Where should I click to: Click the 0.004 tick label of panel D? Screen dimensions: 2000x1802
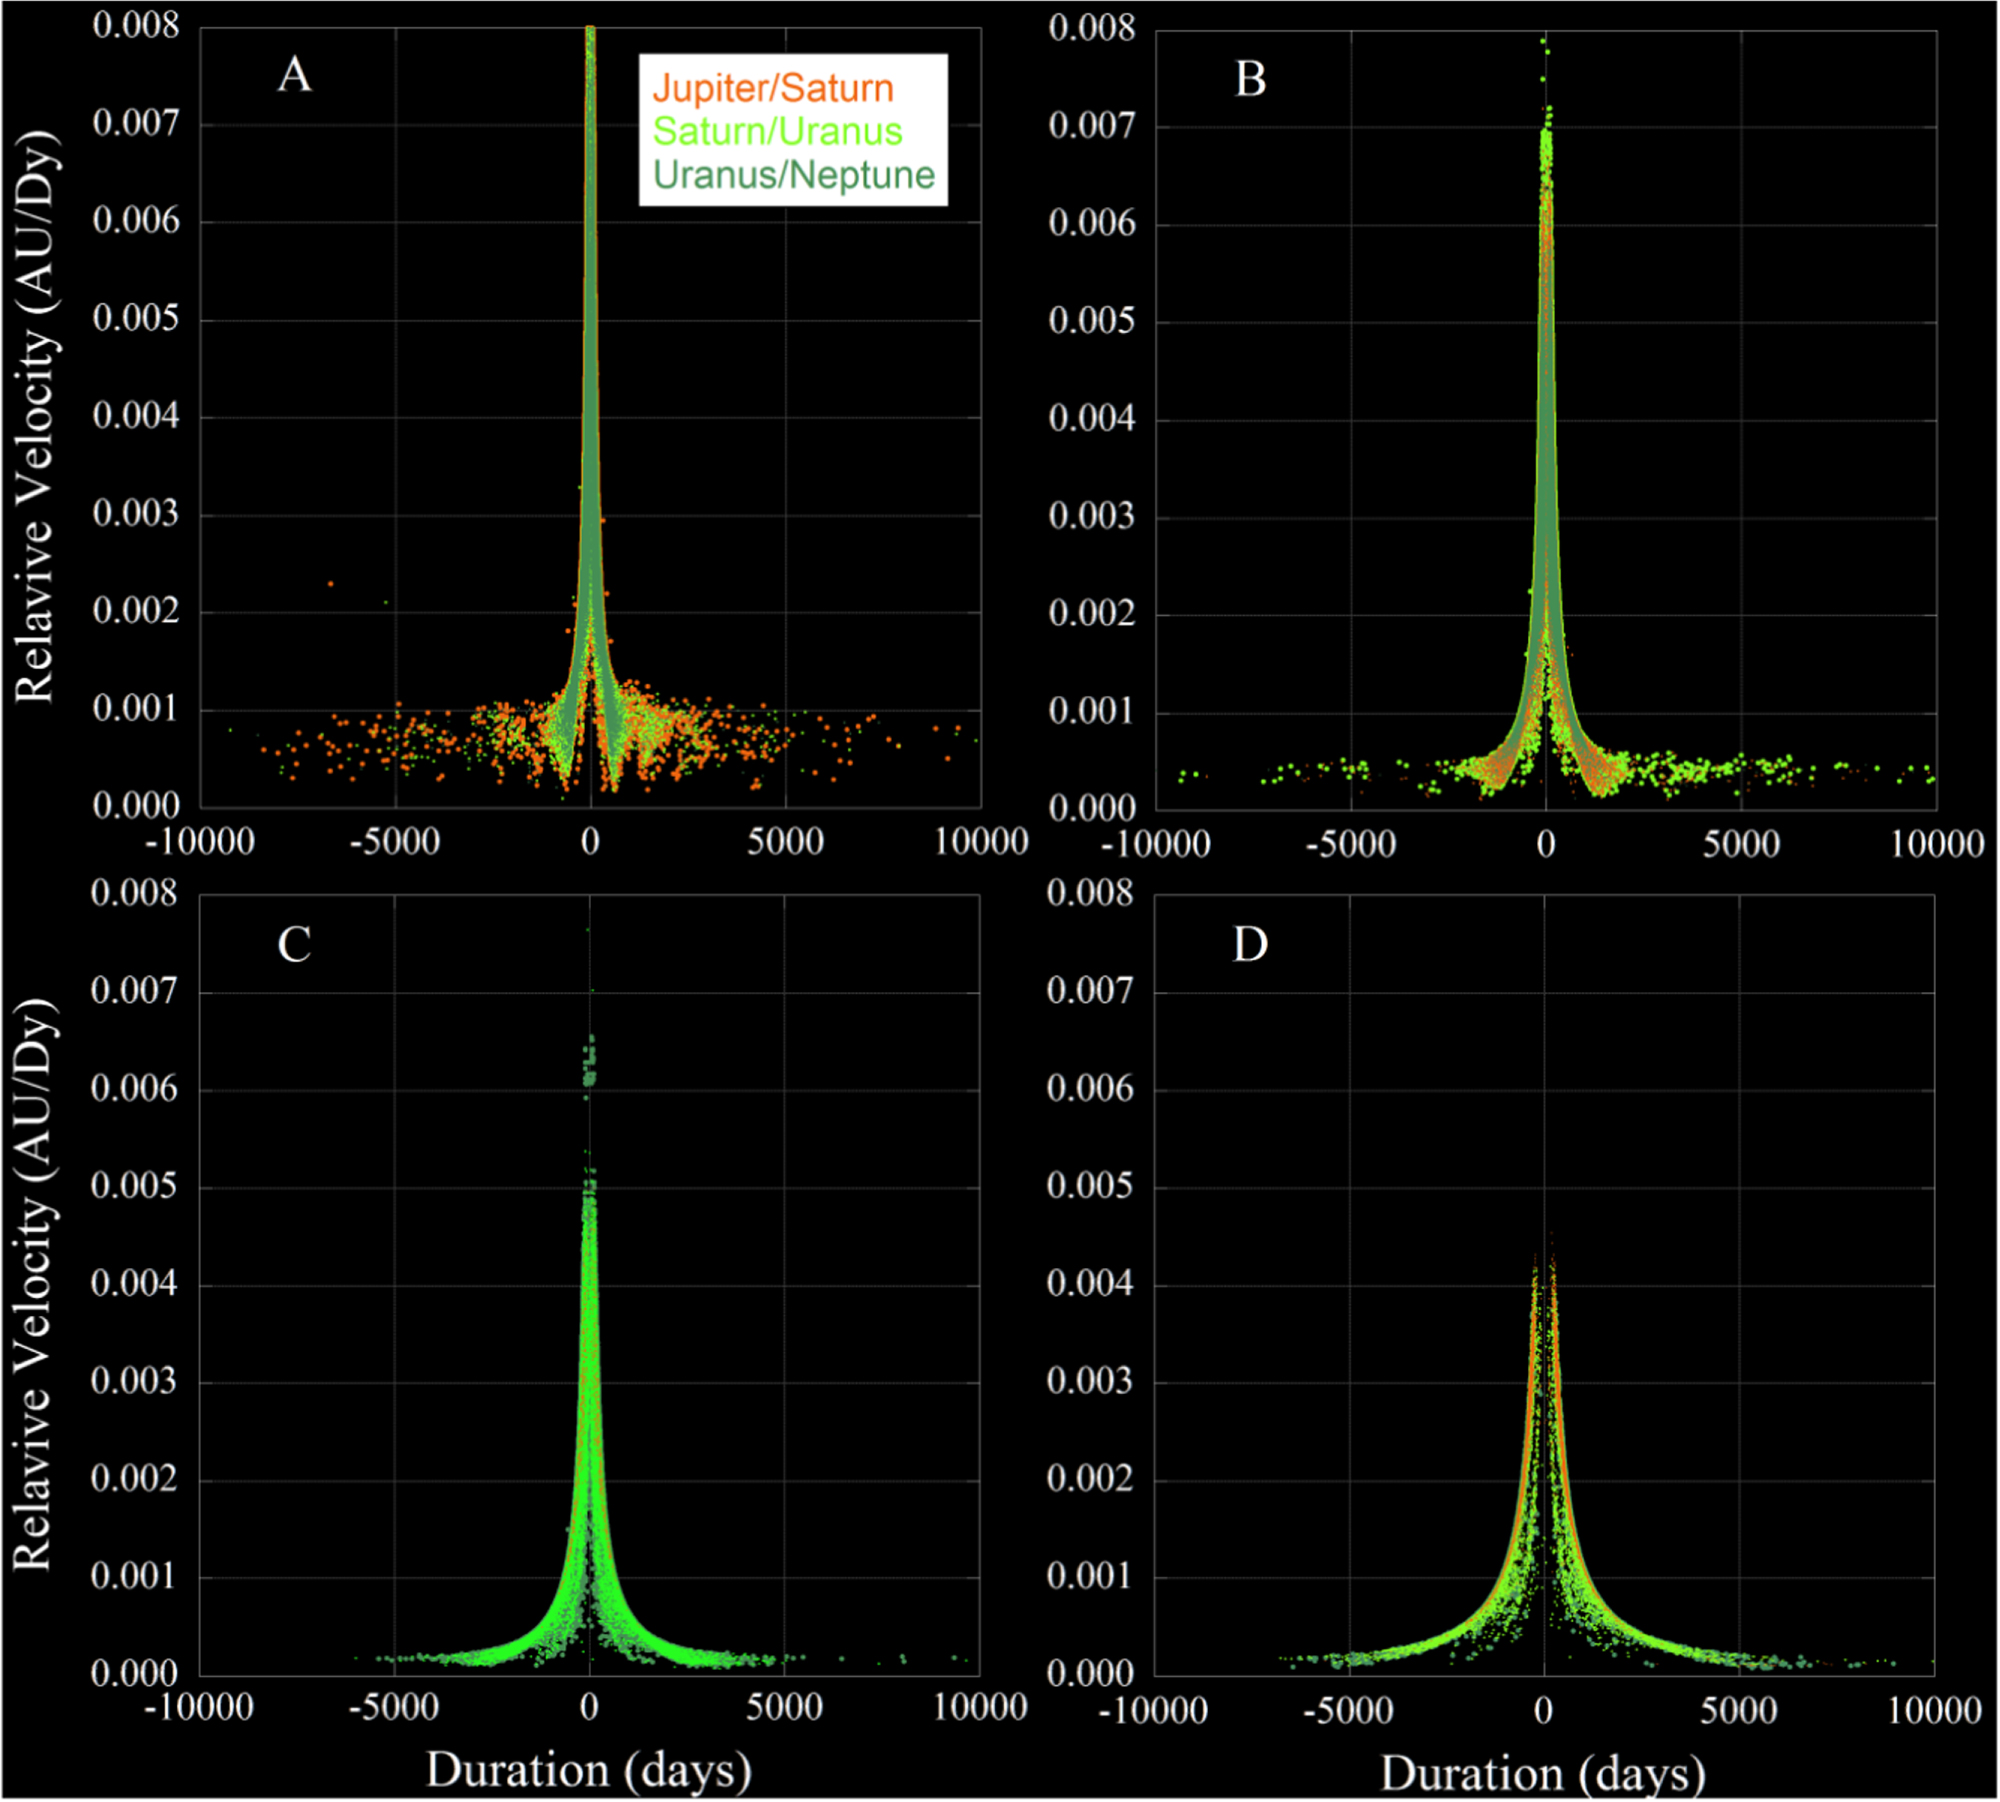[1090, 1283]
